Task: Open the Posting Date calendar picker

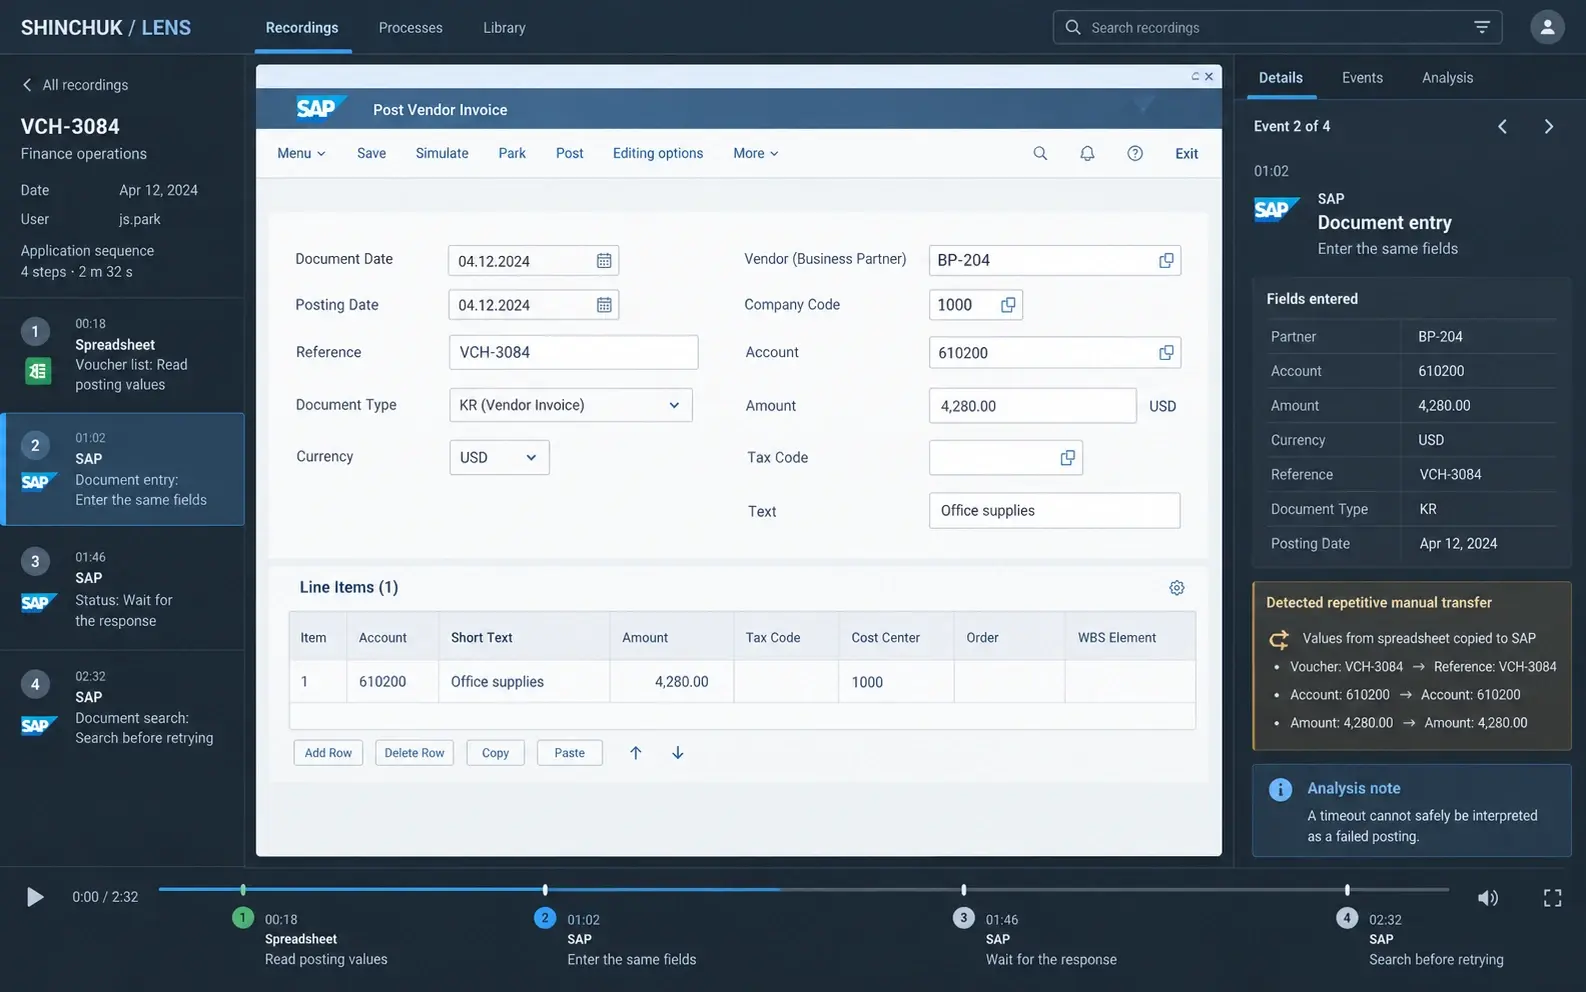Action: [x=604, y=305]
